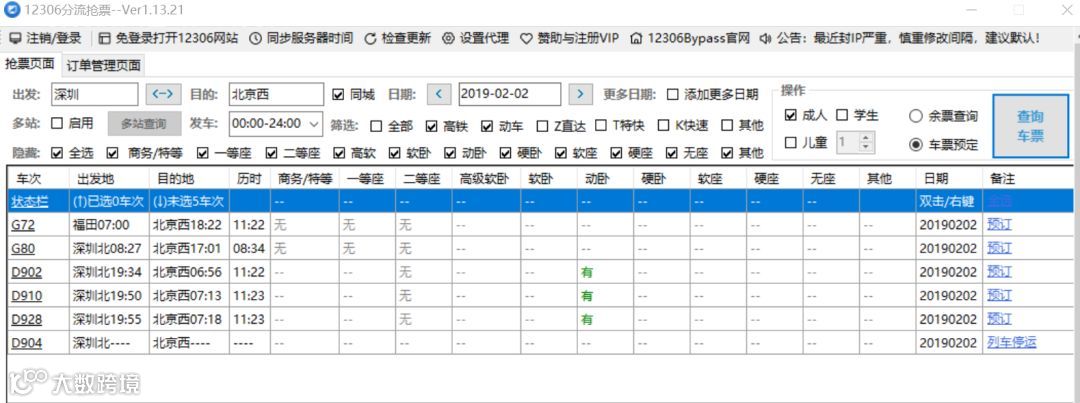Click the home icon for 12306Bypass官网
Screen dimensions: 1080x403
637,38
